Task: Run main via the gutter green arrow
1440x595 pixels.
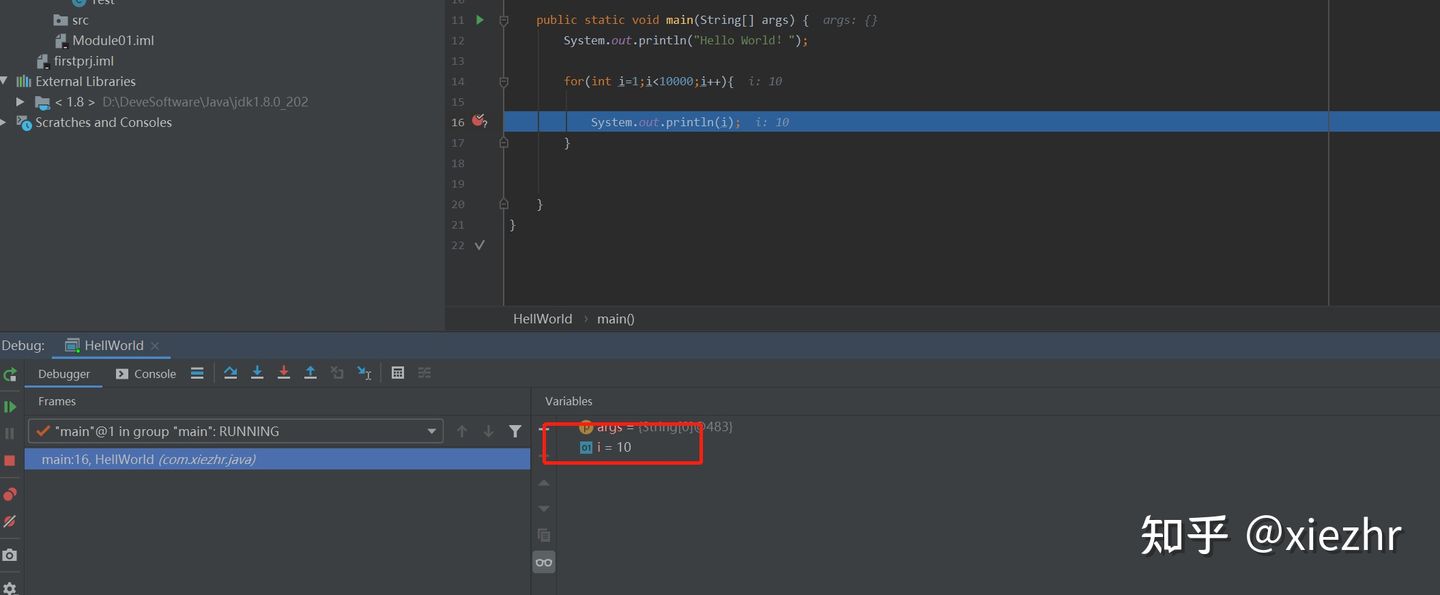Action: (479, 19)
